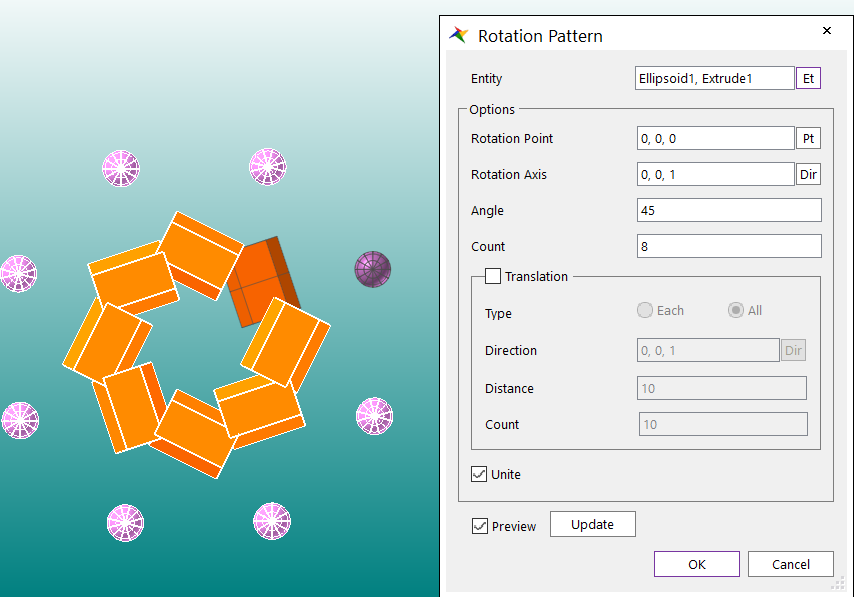Image resolution: width=854 pixels, height=597 pixels.
Task: Click the Pt rotation point picker
Action: [808, 138]
